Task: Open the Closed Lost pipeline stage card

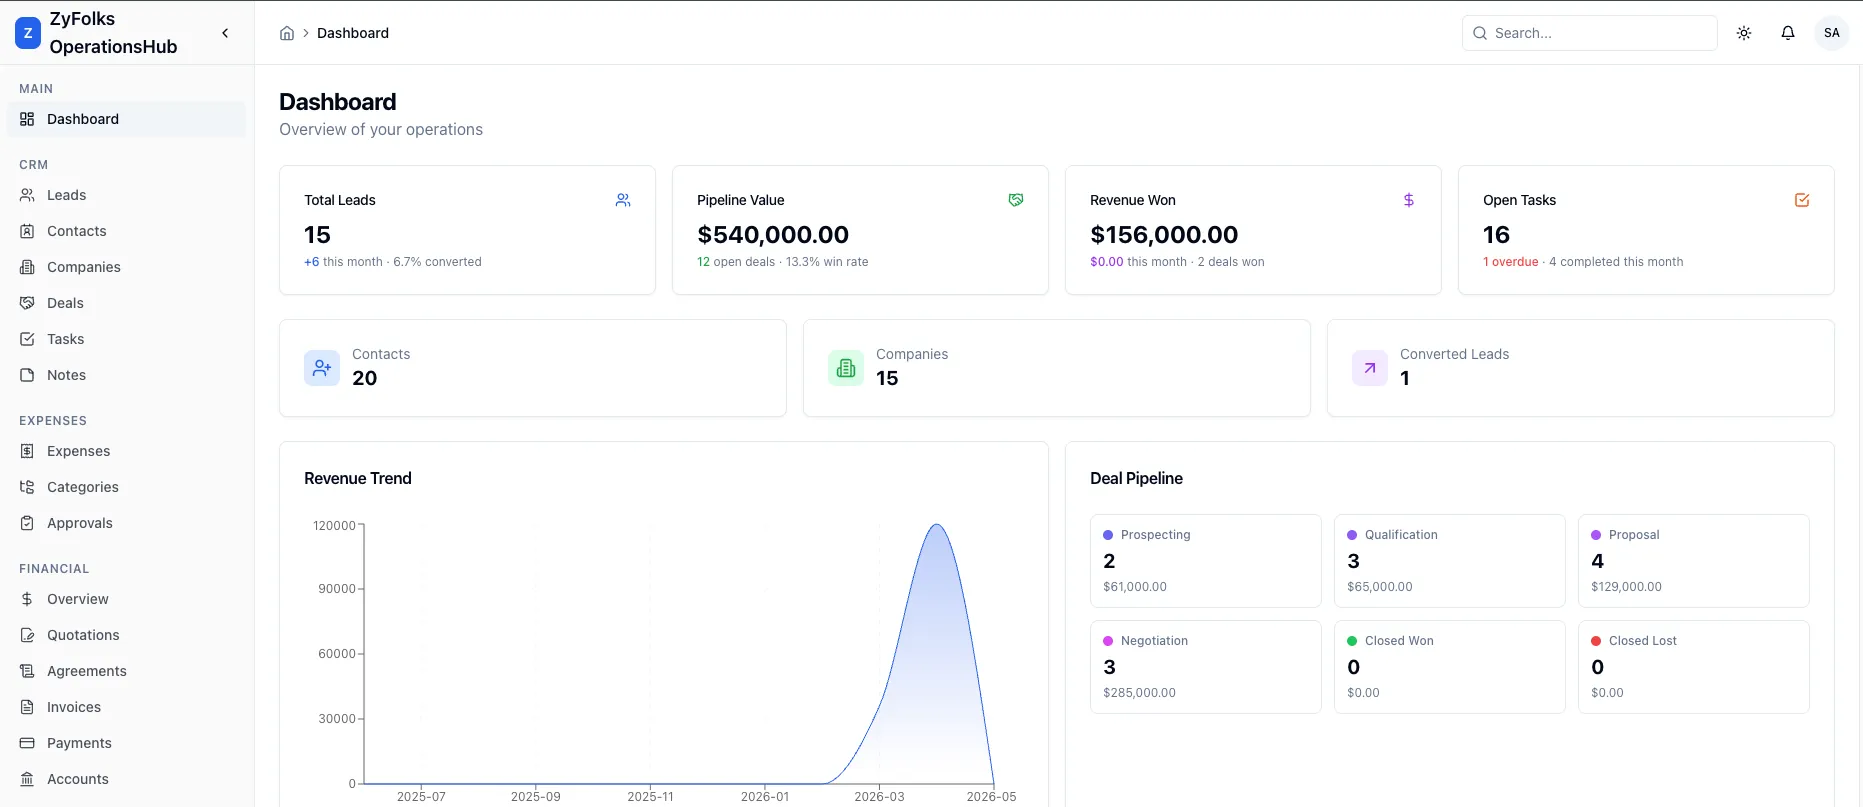Action: tap(1694, 667)
